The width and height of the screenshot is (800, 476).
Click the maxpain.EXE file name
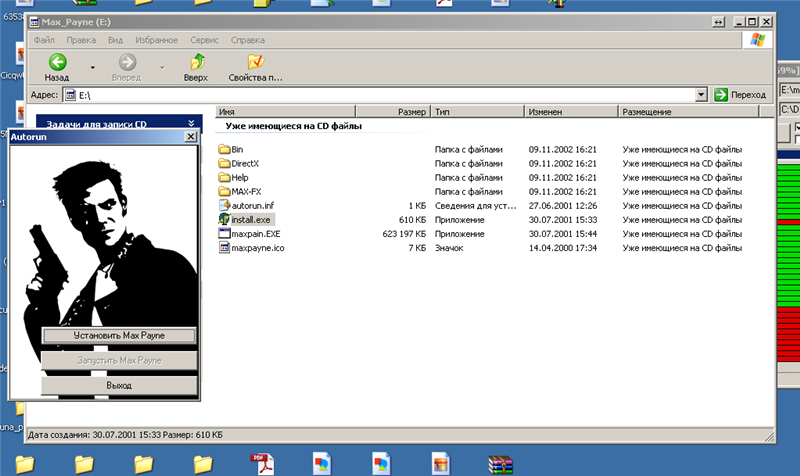coord(256,234)
